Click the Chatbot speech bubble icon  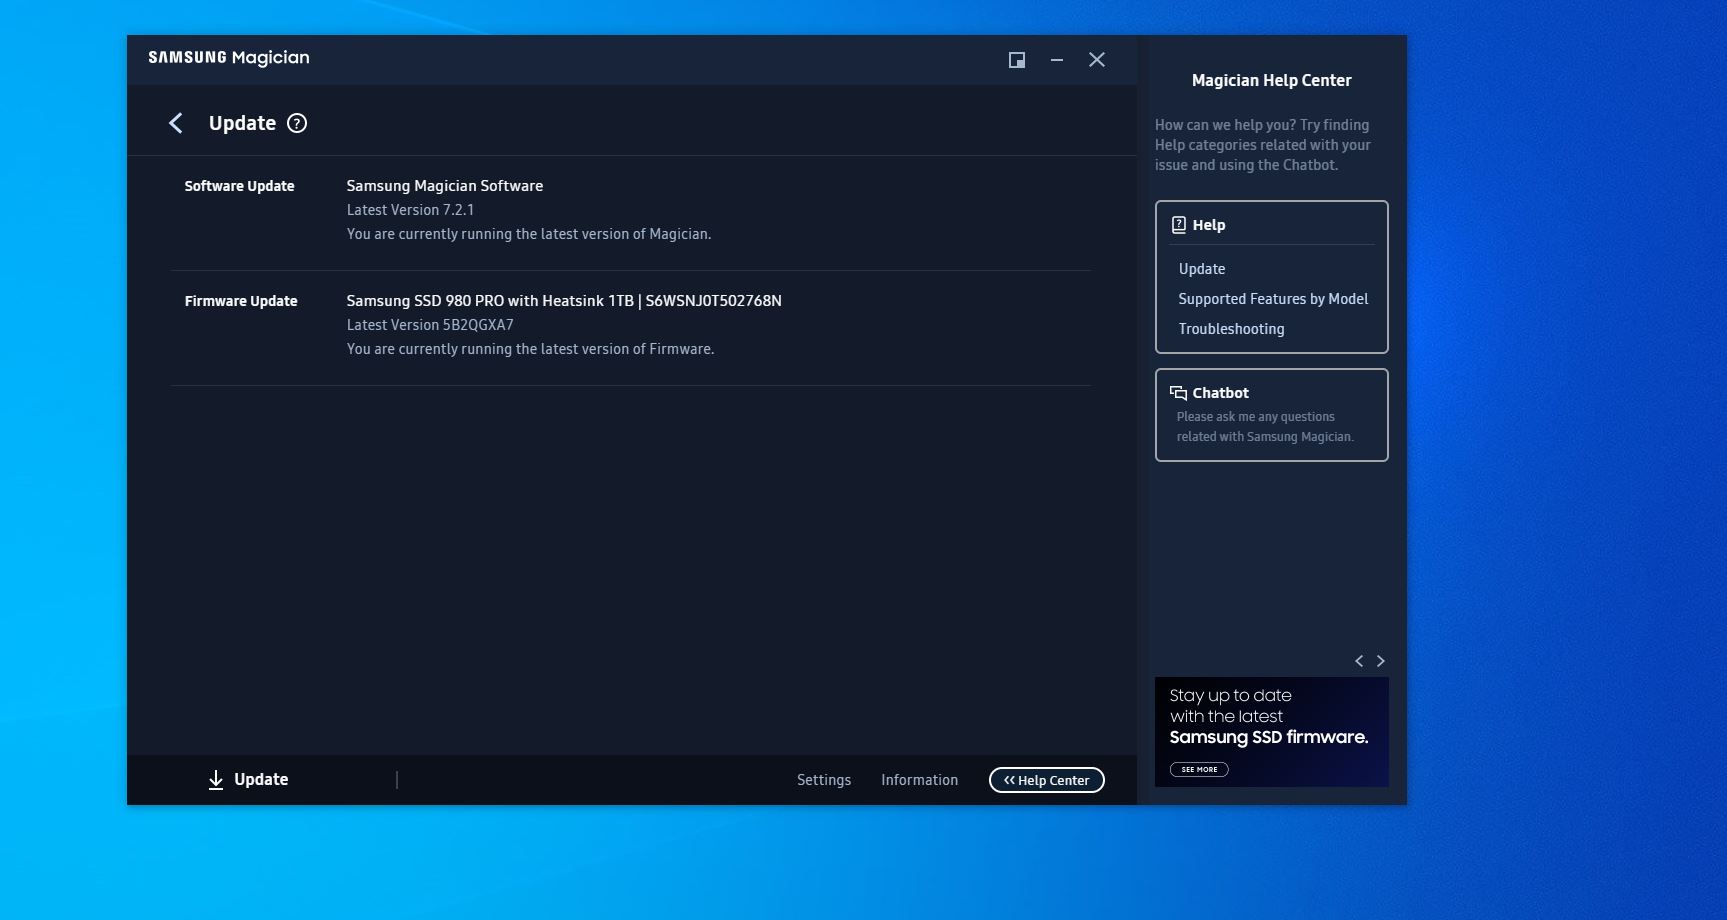click(x=1179, y=393)
